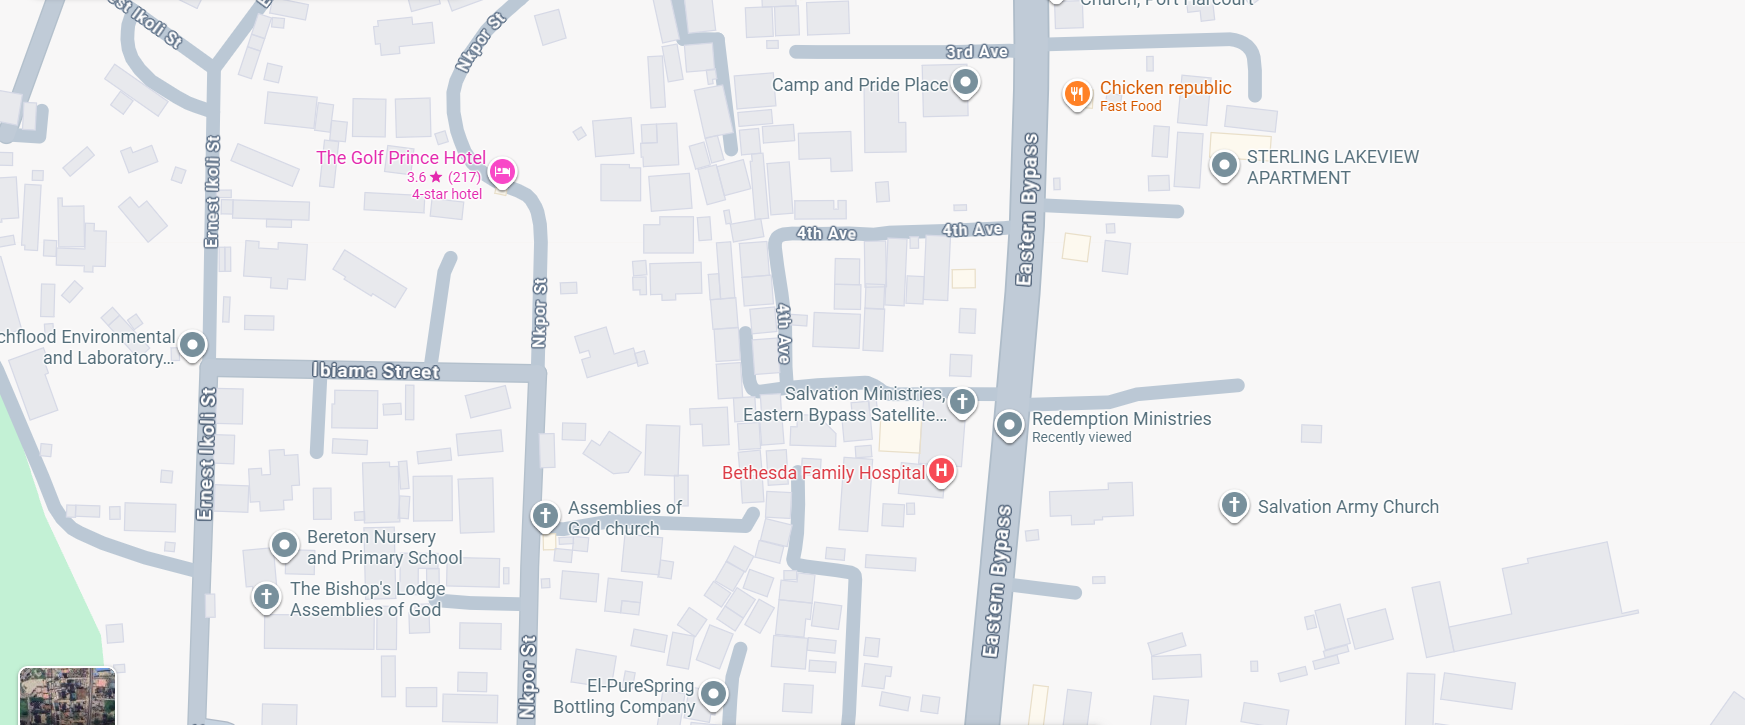1745x725 pixels.
Task: Click The Bishop's Lodge cross marker
Action: (x=265, y=597)
